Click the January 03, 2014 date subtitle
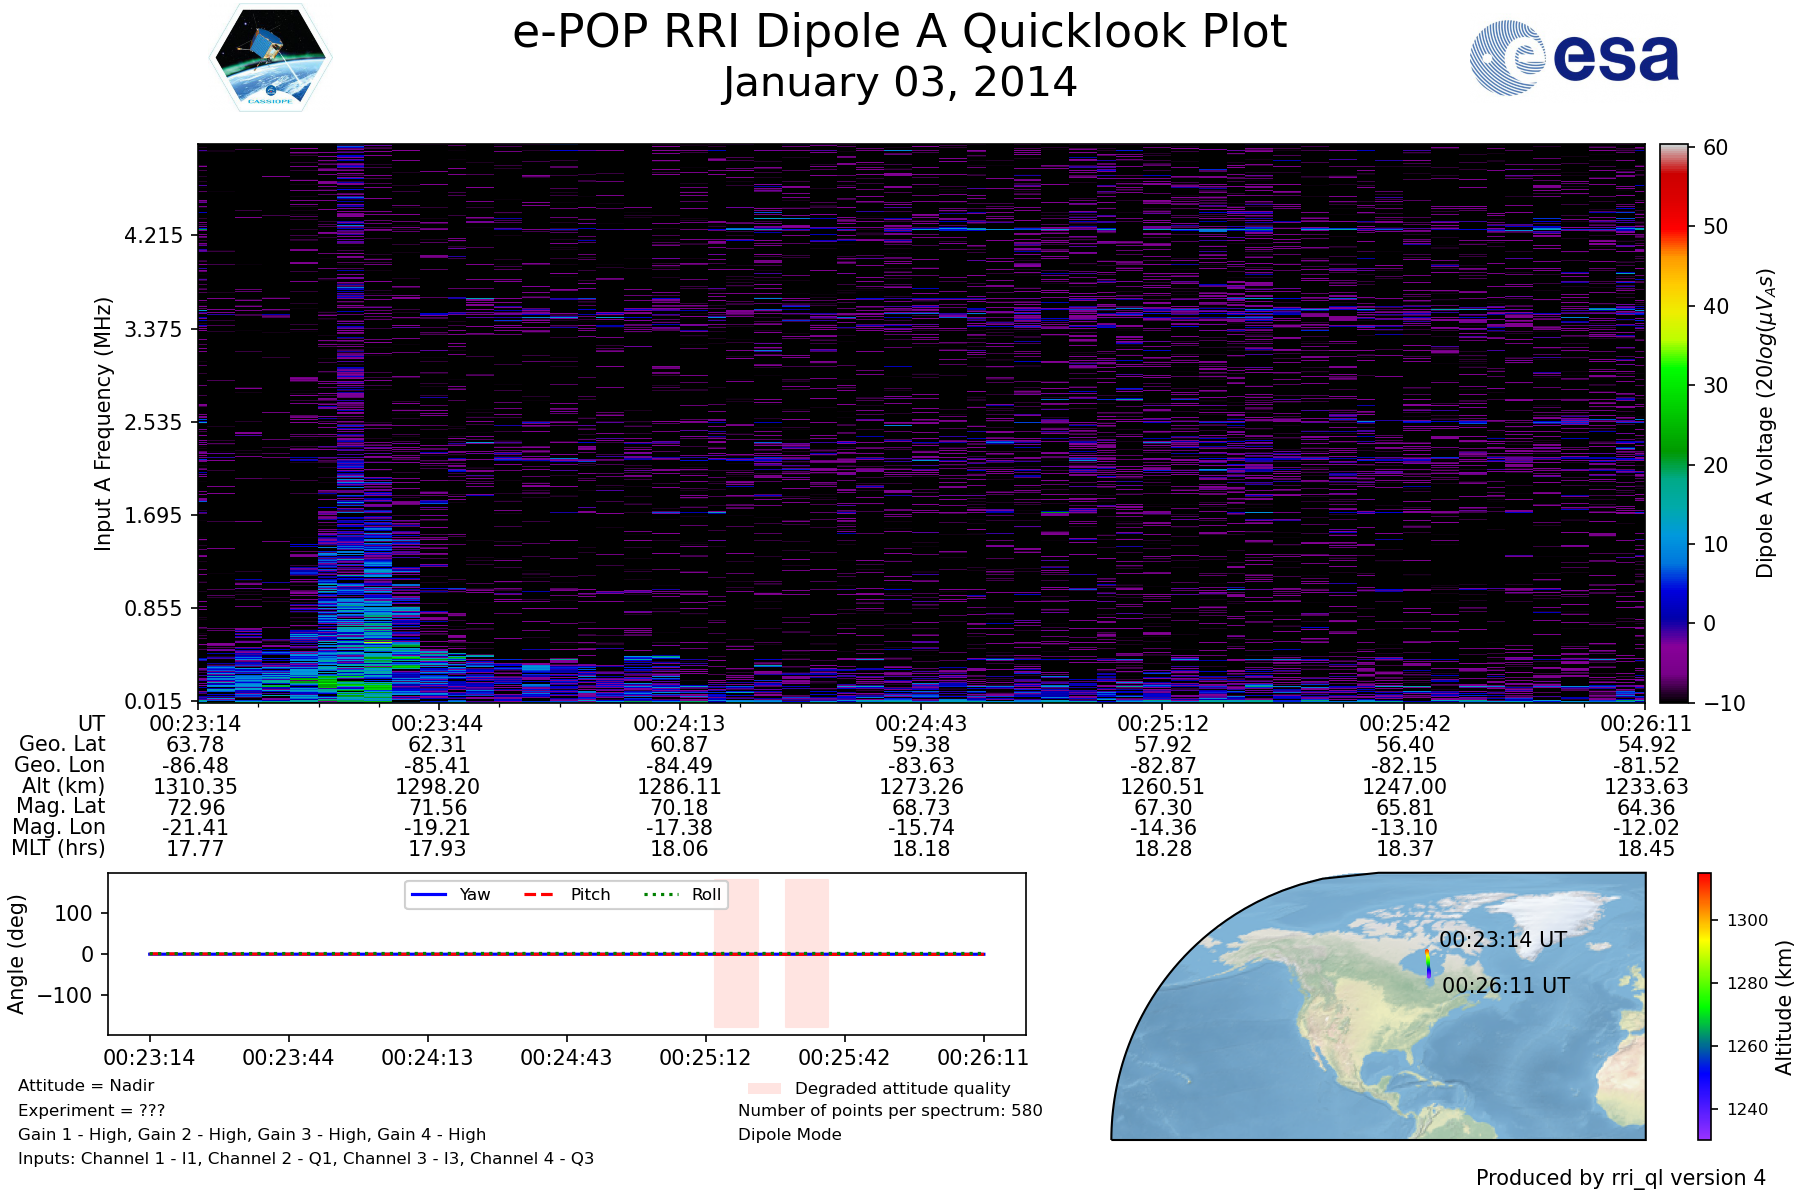The width and height of the screenshot is (1800, 1200). click(x=899, y=83)
